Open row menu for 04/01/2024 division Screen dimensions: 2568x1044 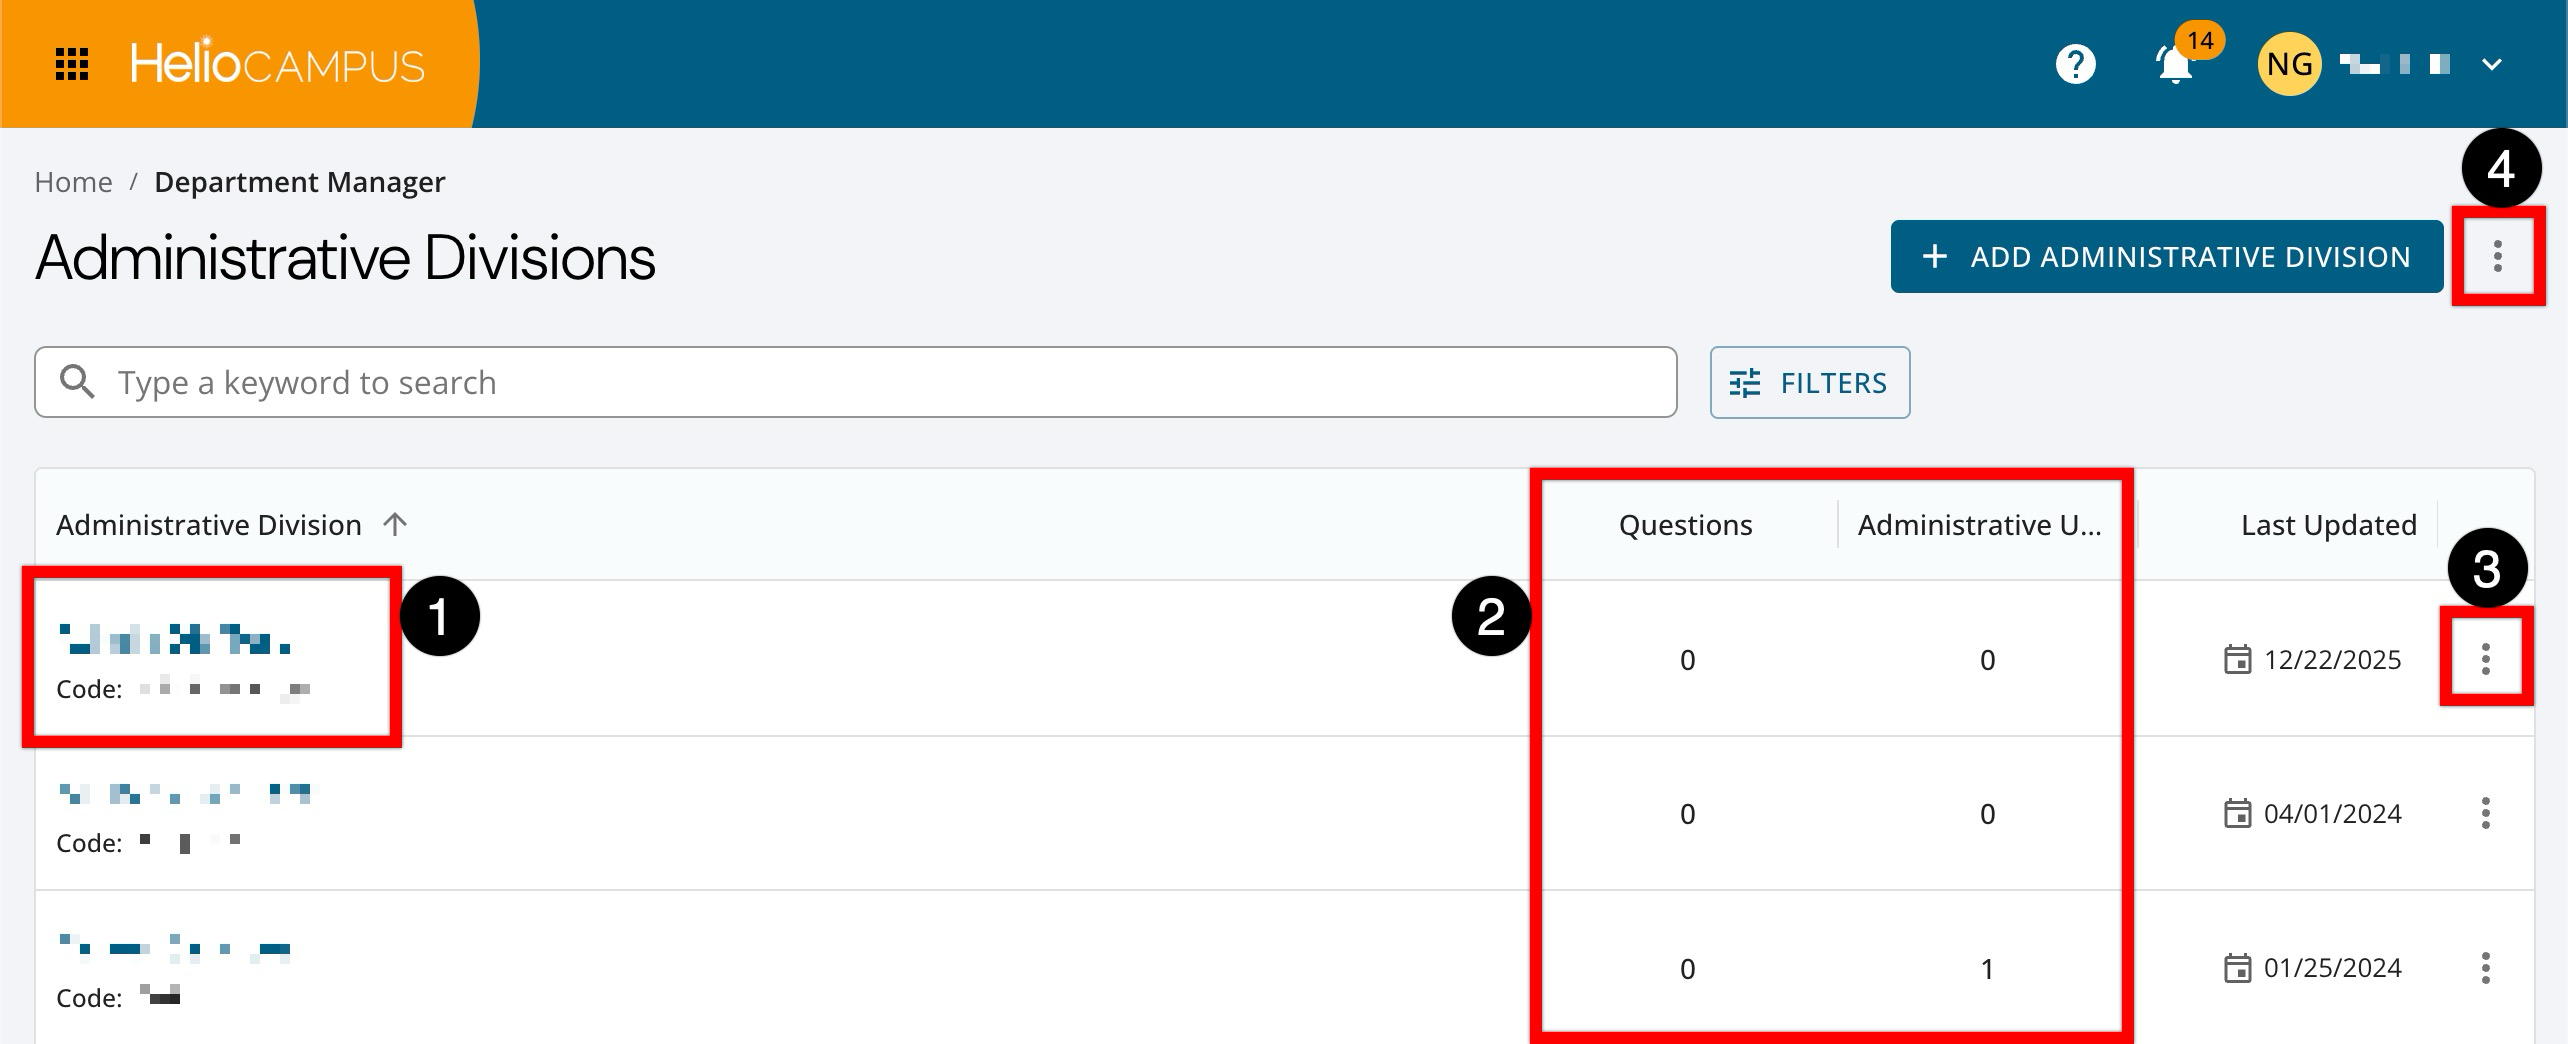[2485, 813]
